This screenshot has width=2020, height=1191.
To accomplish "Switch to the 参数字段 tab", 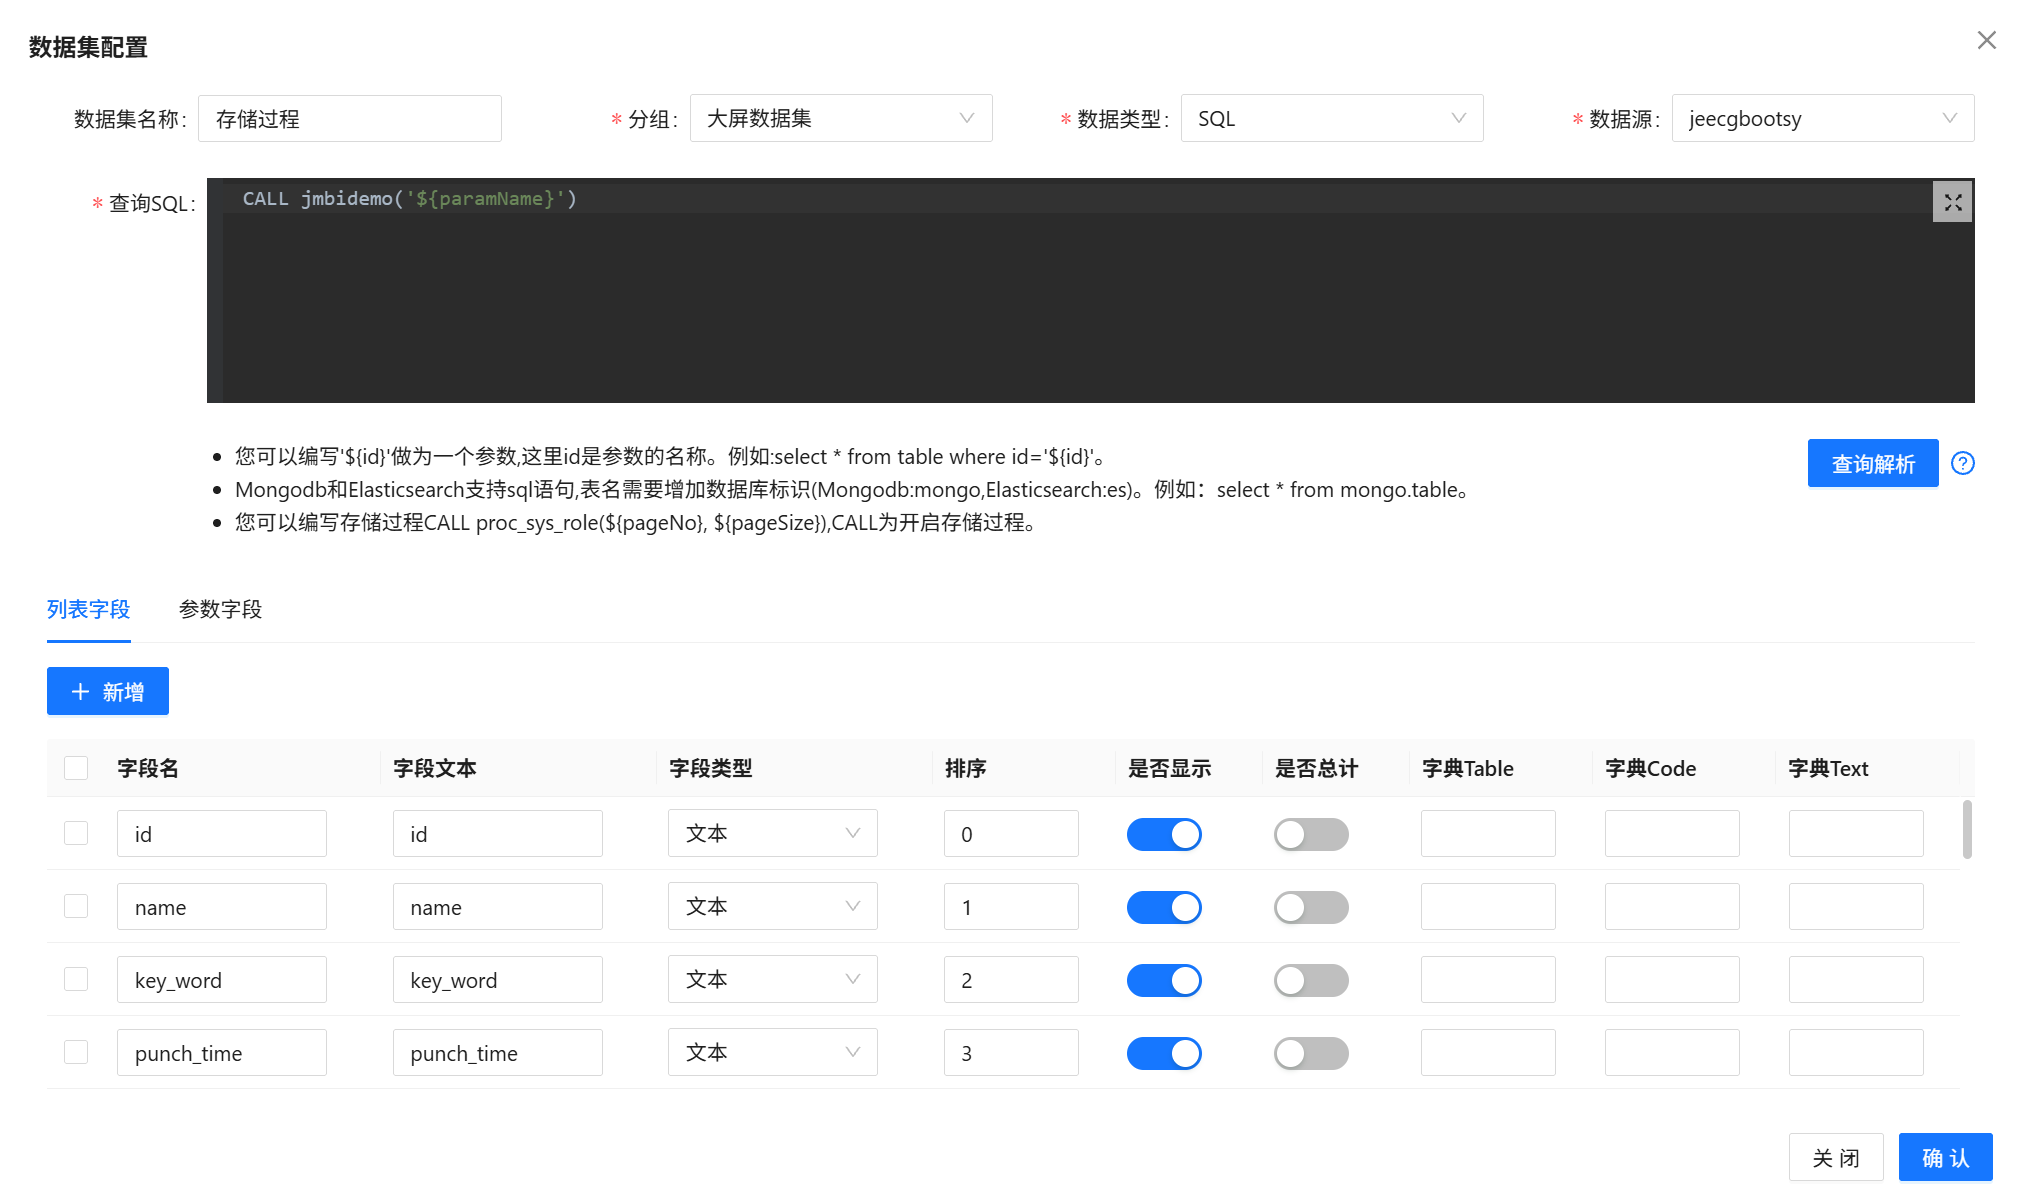I will pyautogui.click(x=220, y=609).
